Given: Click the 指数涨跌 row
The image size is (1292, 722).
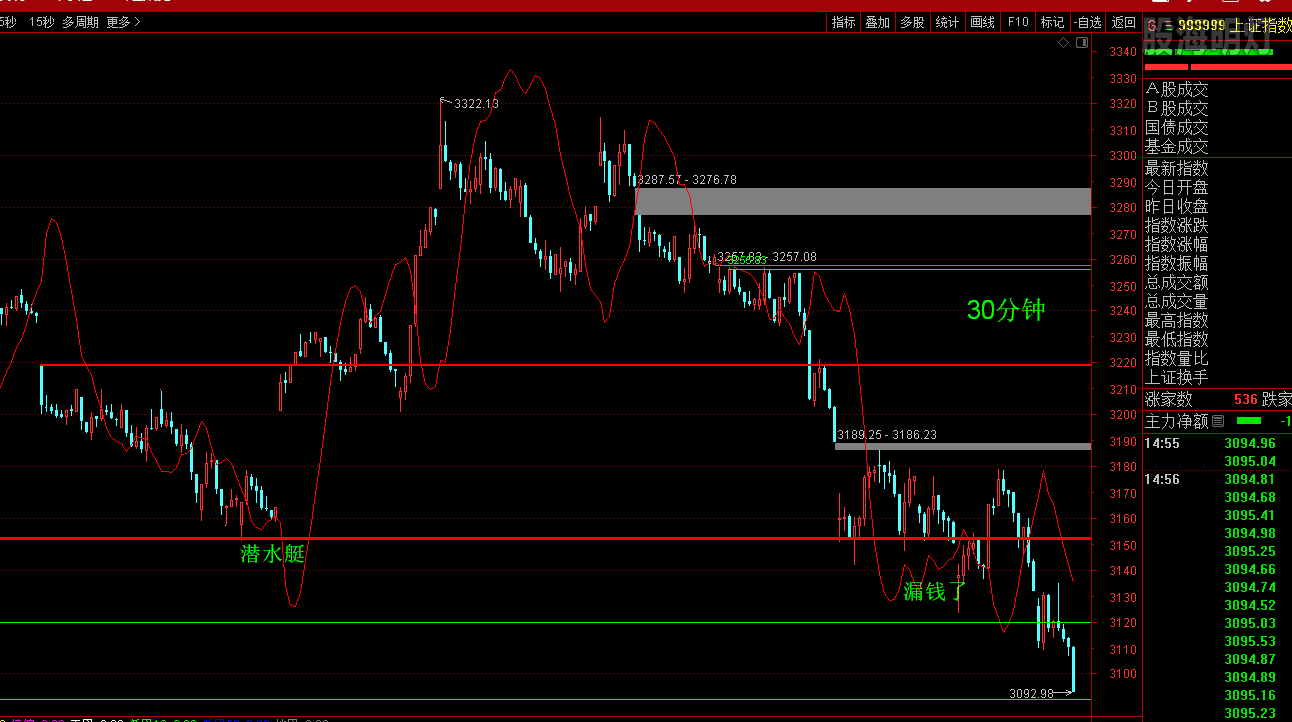Looking at the screenshot, I should 1177,225.
